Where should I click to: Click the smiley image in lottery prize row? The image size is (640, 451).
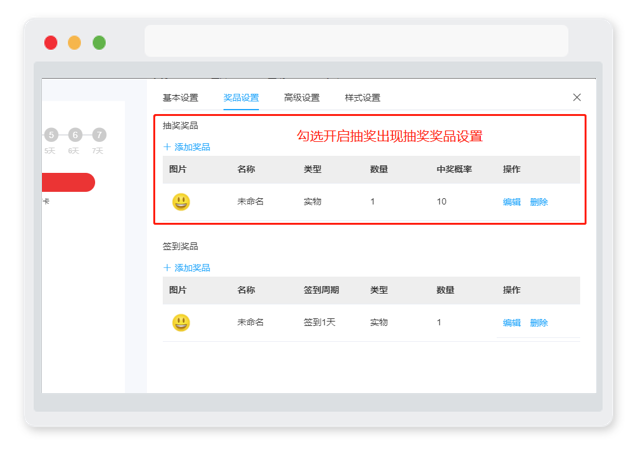pyautogui.click(x=181, y=202)
